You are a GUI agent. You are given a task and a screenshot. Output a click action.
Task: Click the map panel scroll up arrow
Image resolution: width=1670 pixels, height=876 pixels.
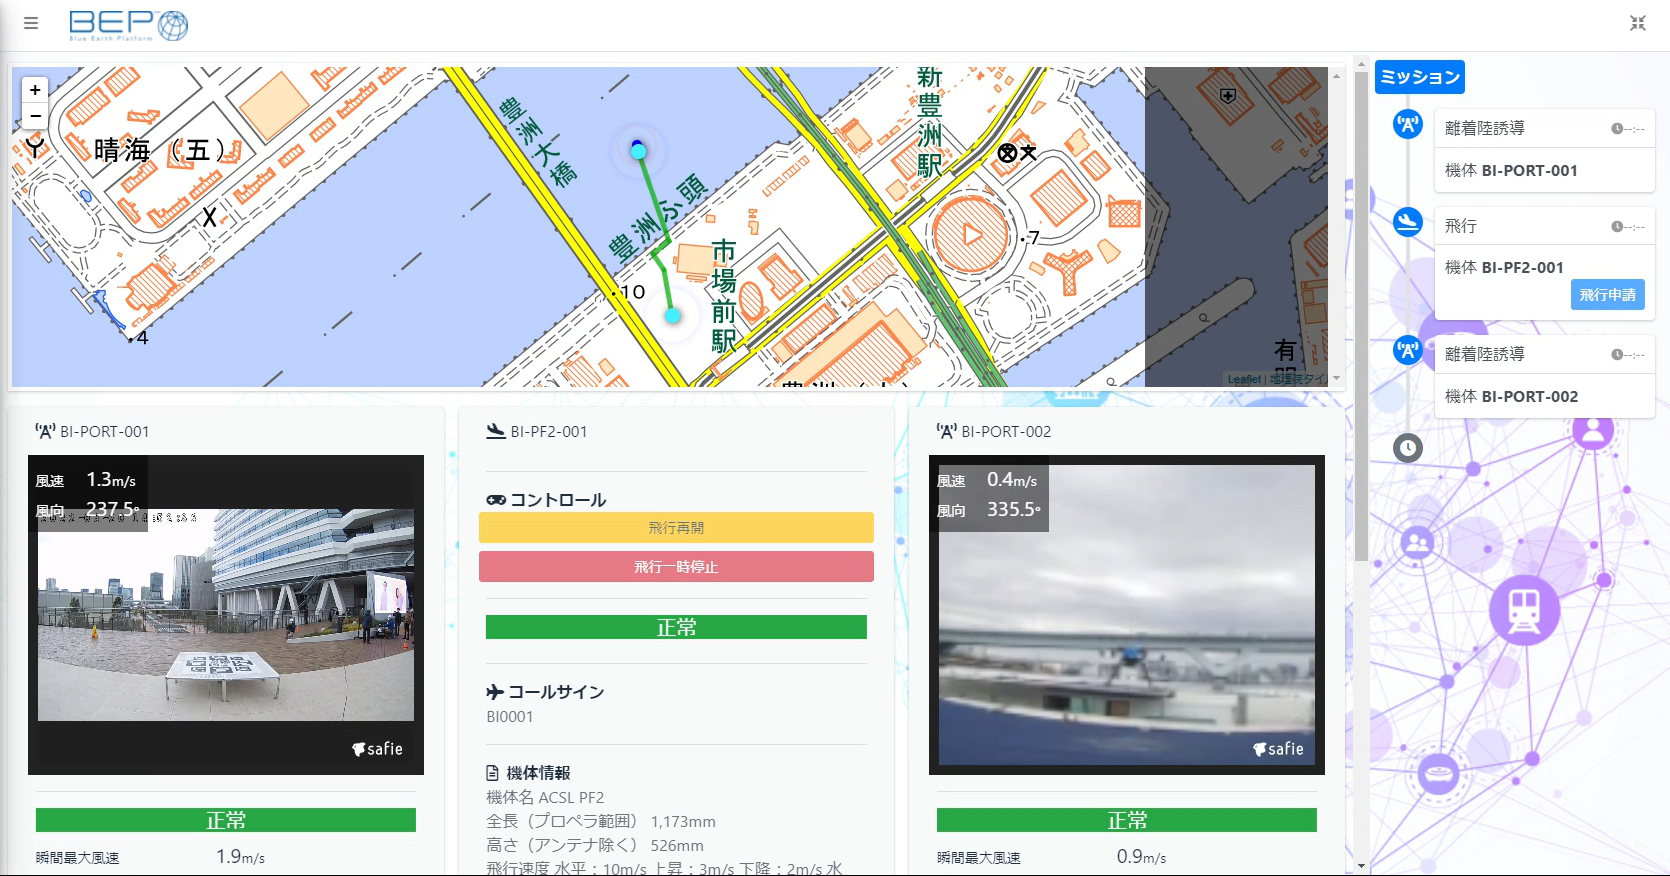pyautogui.click(x=1336, y=76)
